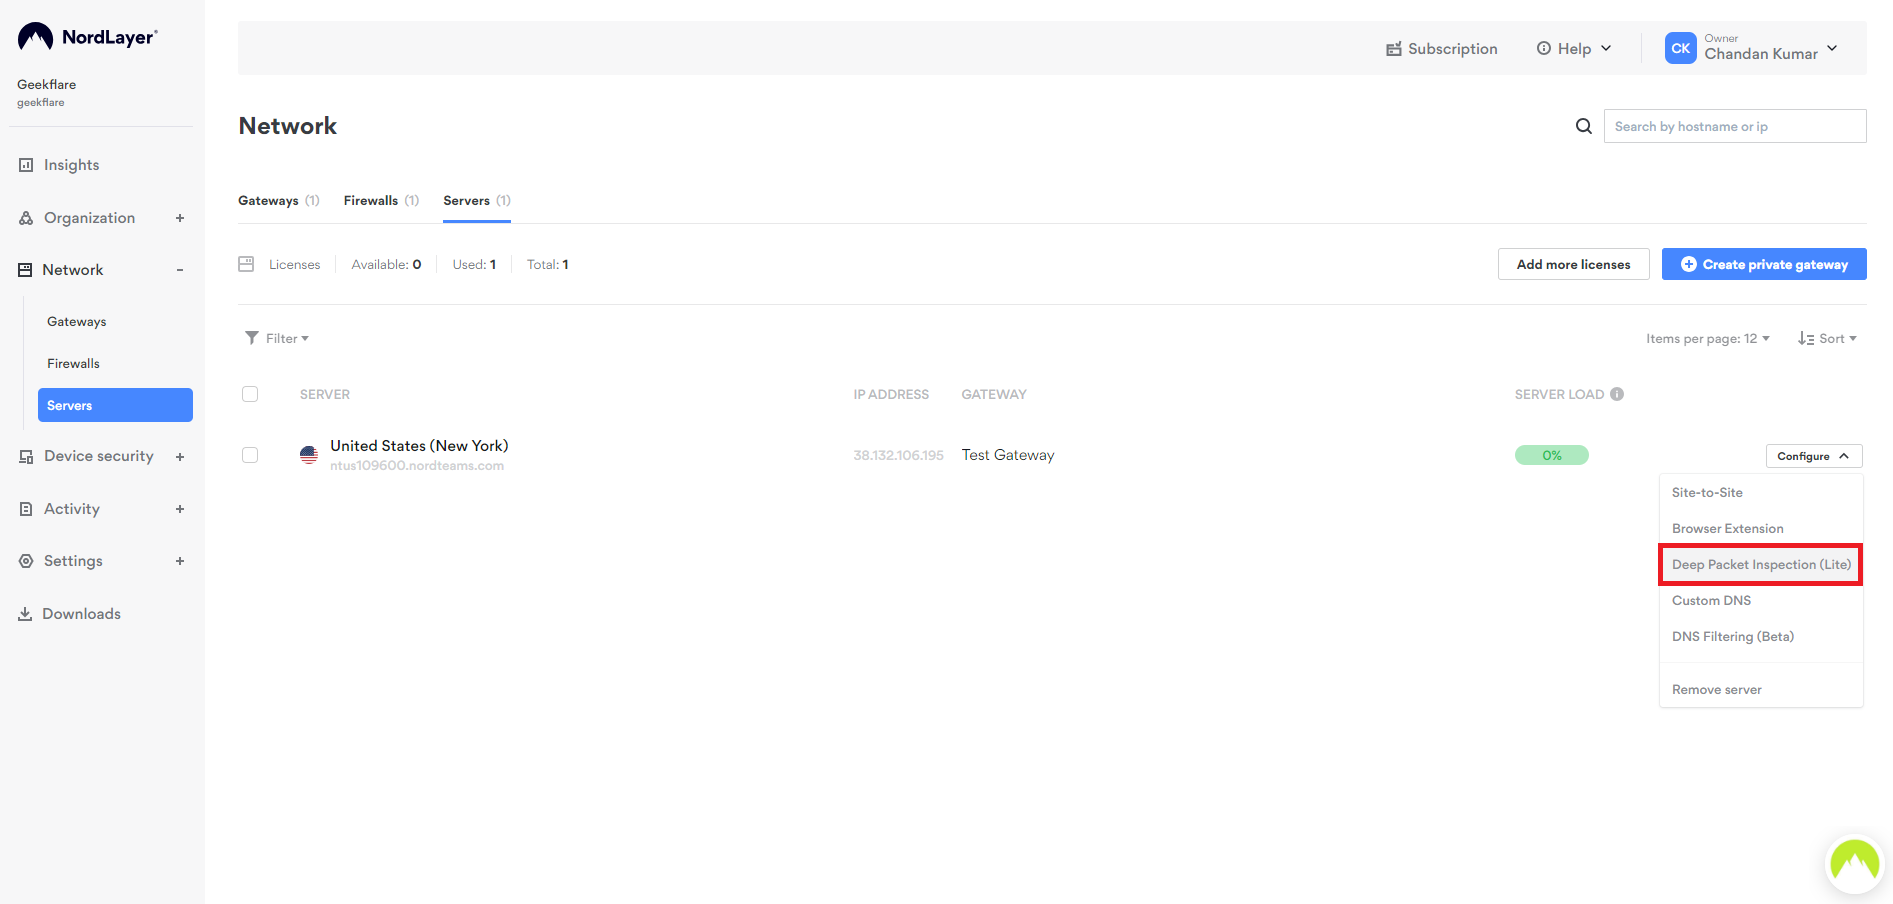1893x904 pixels.
Task: Expand the Settings section
Action: pos(180,561)
